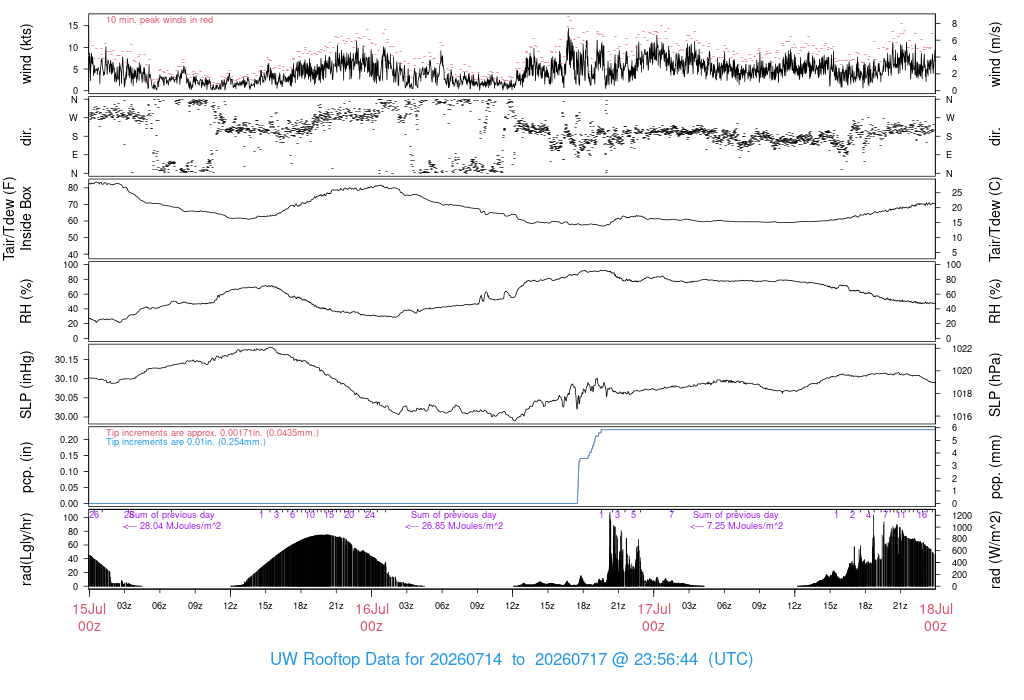
Task: Click the '0.05' precipitation tick value
Action: click(x=69, y=488)
